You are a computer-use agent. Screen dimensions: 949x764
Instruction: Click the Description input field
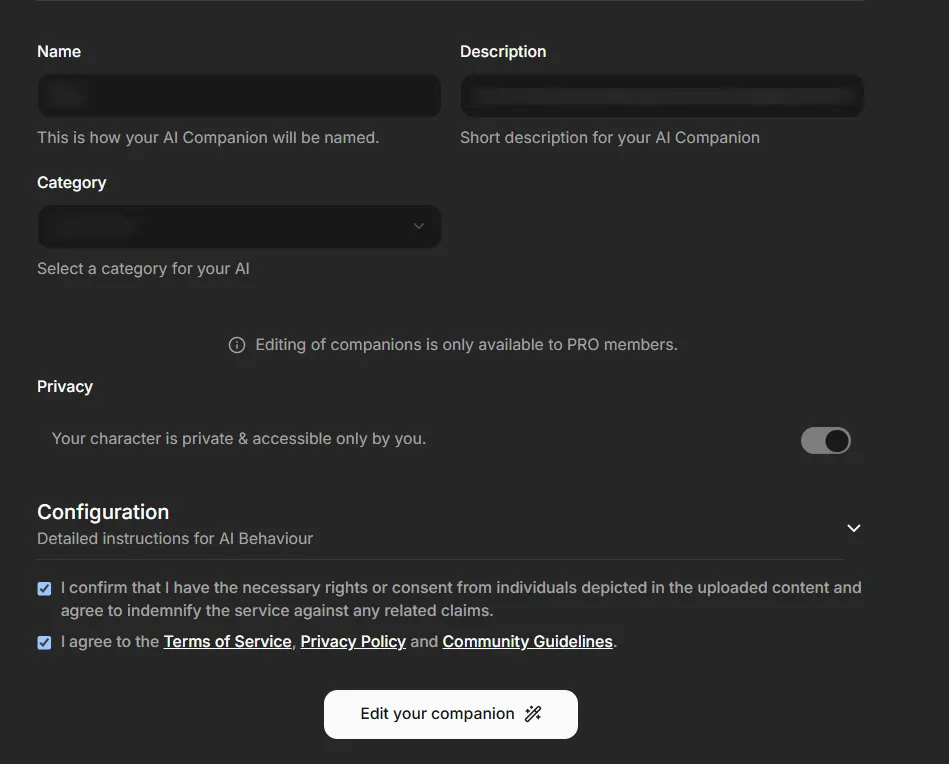(662, 96)
